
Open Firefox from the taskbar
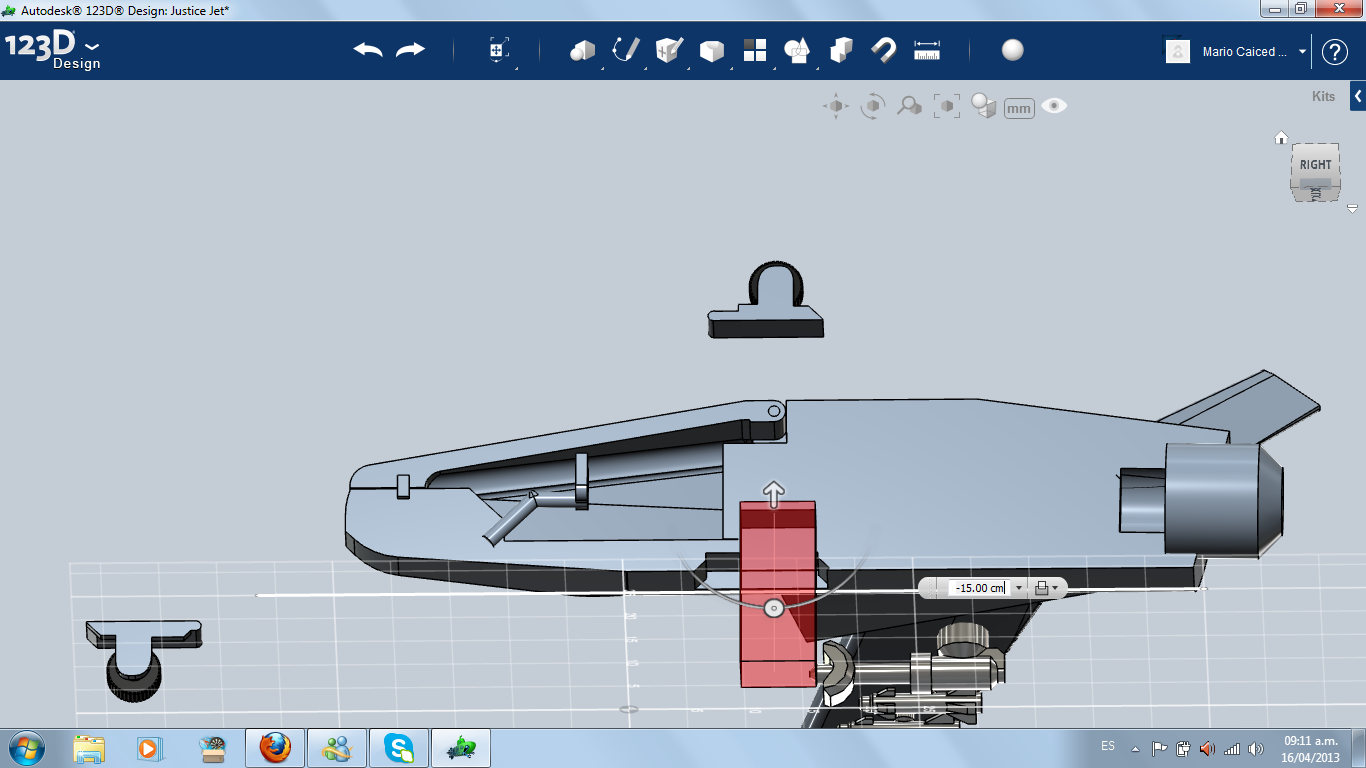coord(274,748)
